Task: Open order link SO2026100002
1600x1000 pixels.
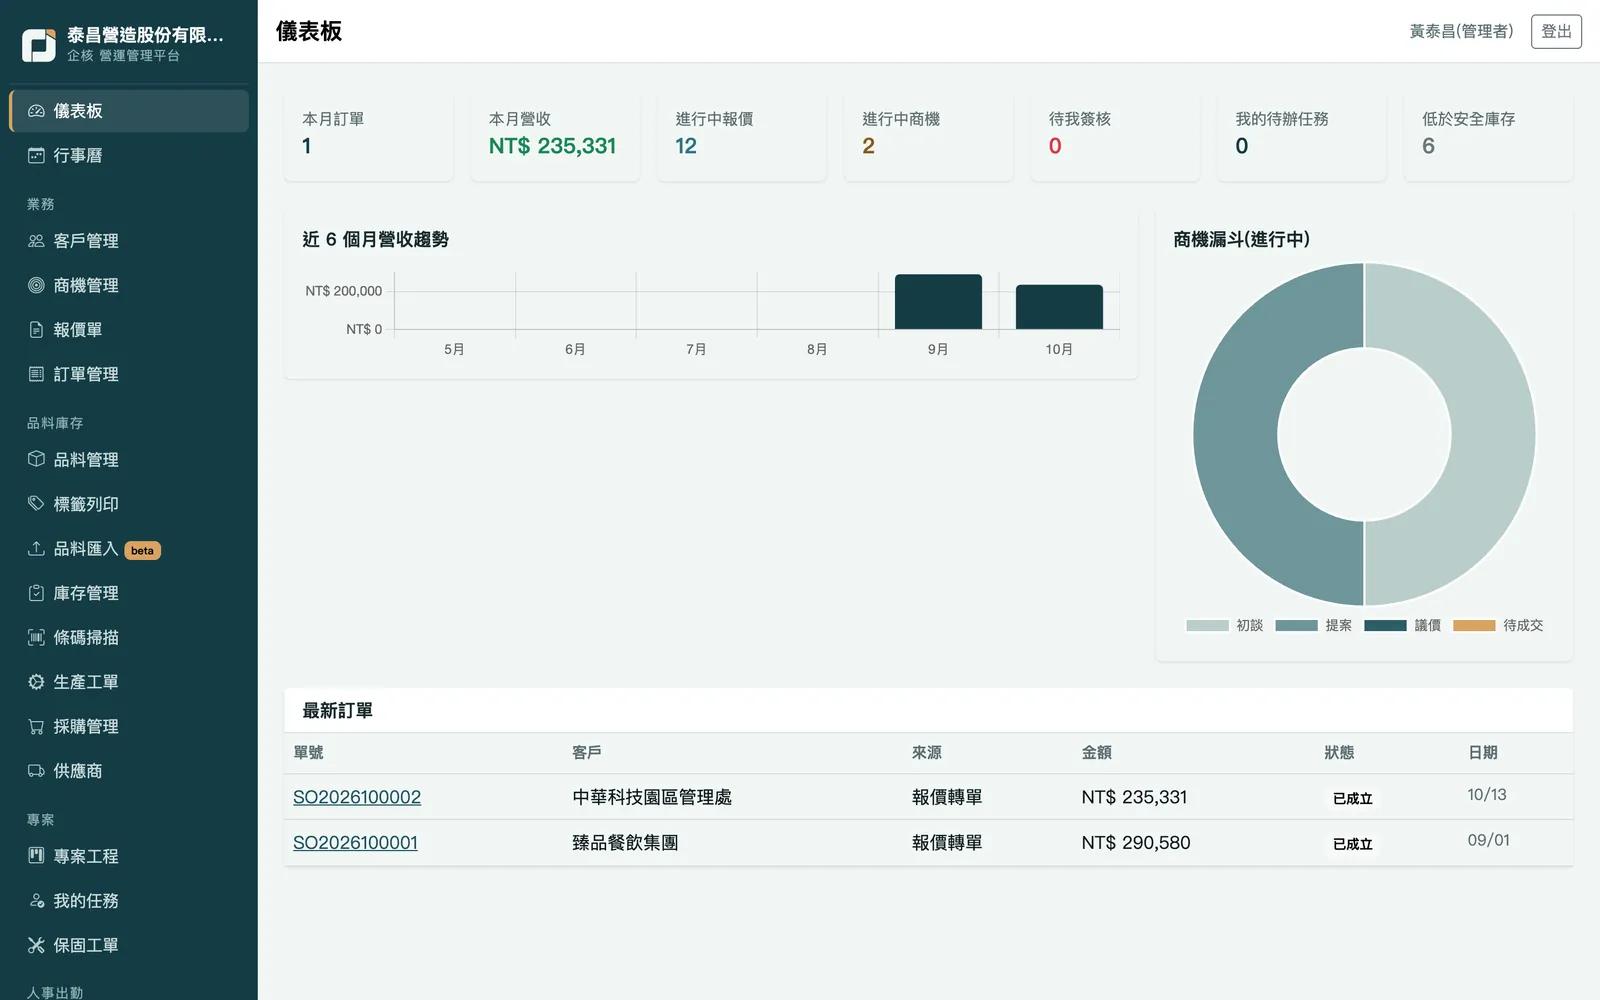Action: [x=357, y=797]
